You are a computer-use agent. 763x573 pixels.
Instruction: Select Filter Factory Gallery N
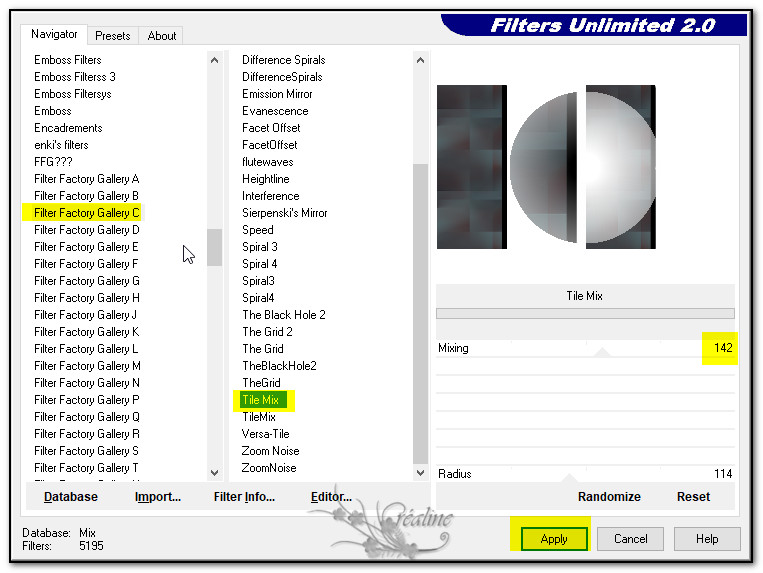click(87, 383)
